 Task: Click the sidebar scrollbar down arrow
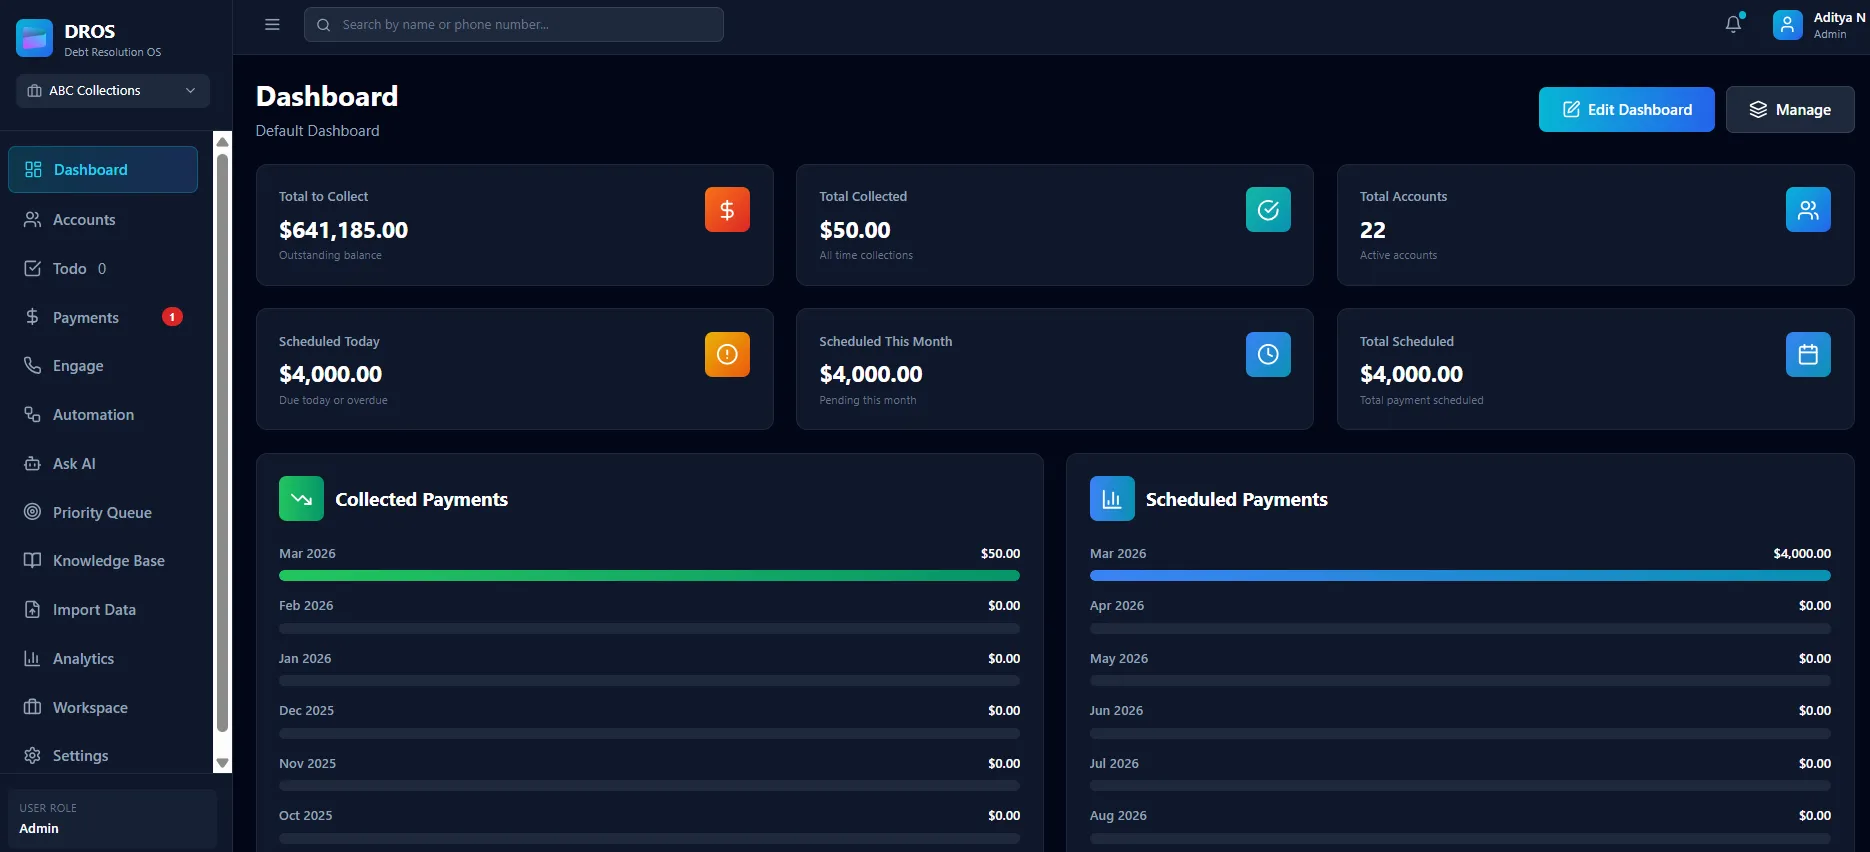coord(223,763)
